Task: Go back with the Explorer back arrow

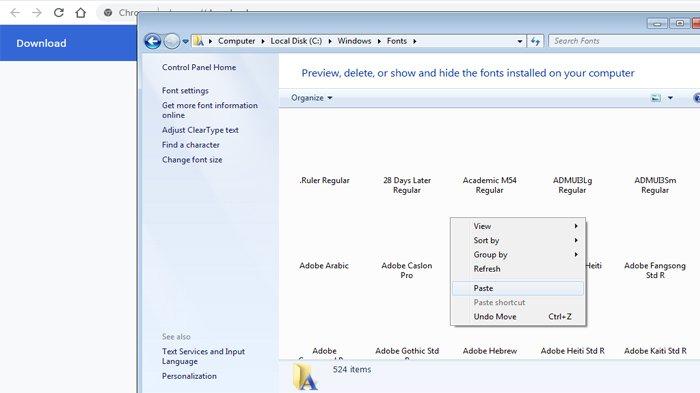Action: pyautogui.click(x=153, y=41)
